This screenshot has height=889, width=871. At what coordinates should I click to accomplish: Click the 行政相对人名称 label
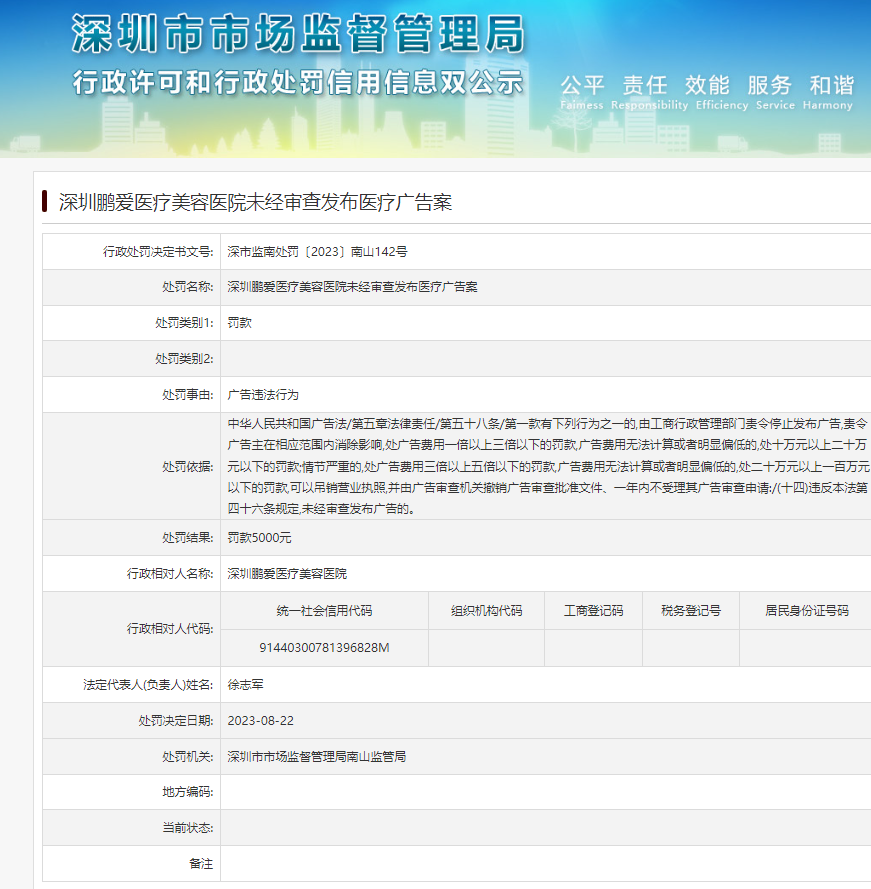pos(170,574)
